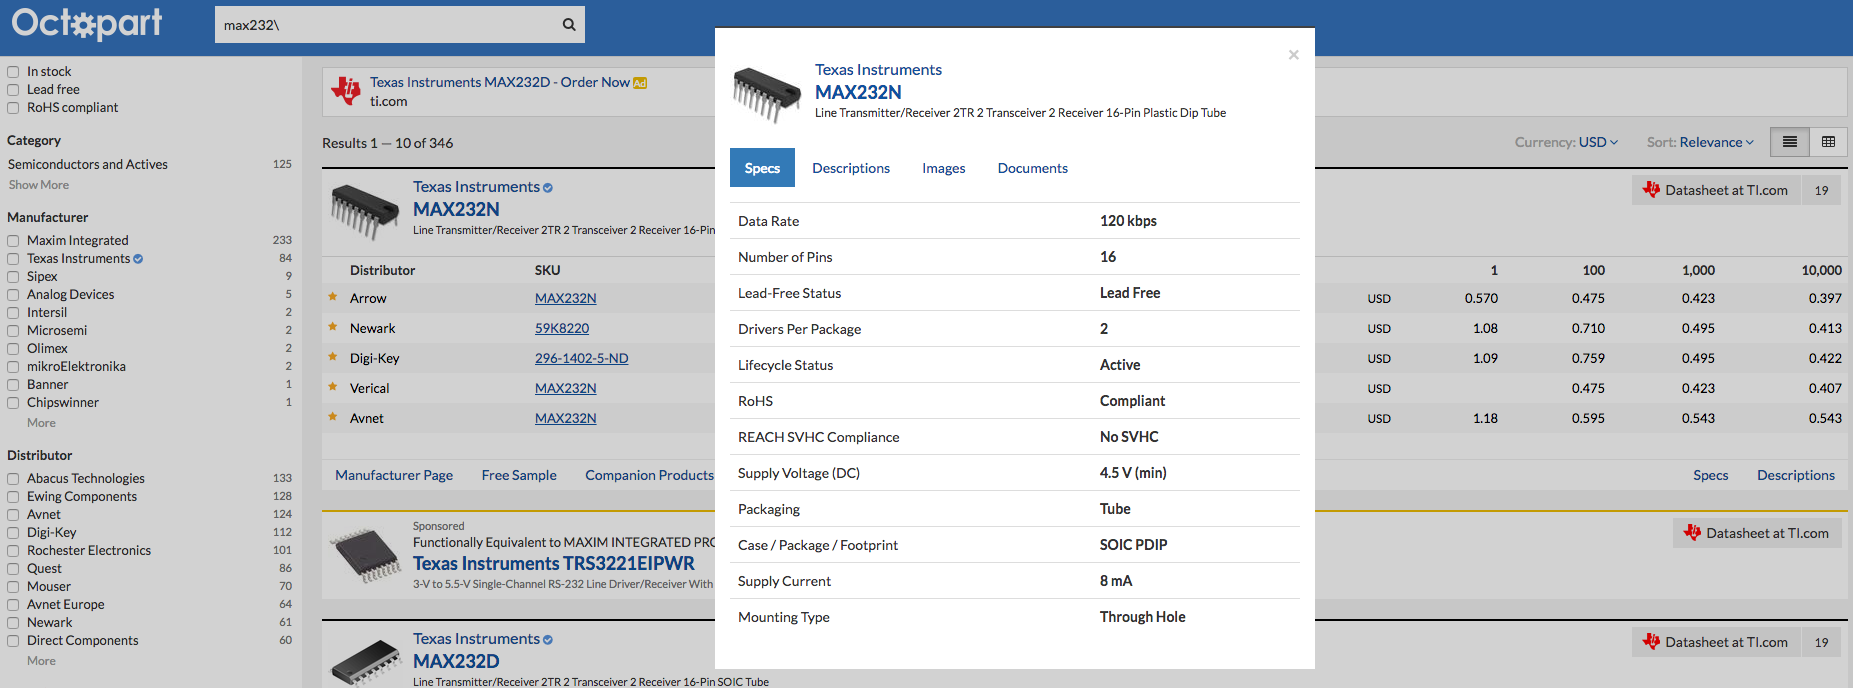Check the Mouser distributor filter
The height and width of the screenshot is (688, 1853).
(x=13, y=587)
